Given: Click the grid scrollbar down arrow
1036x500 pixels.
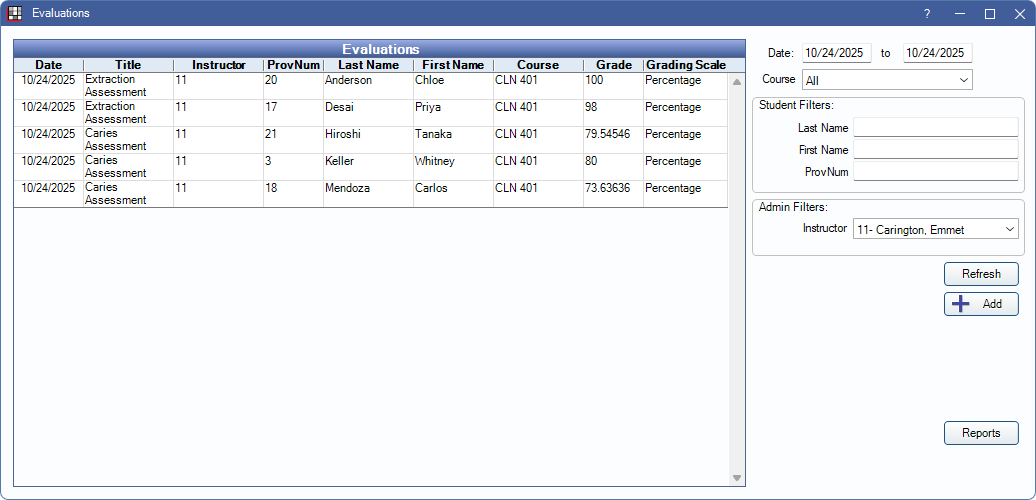Looking at the screenshot, I should point(737,478).
